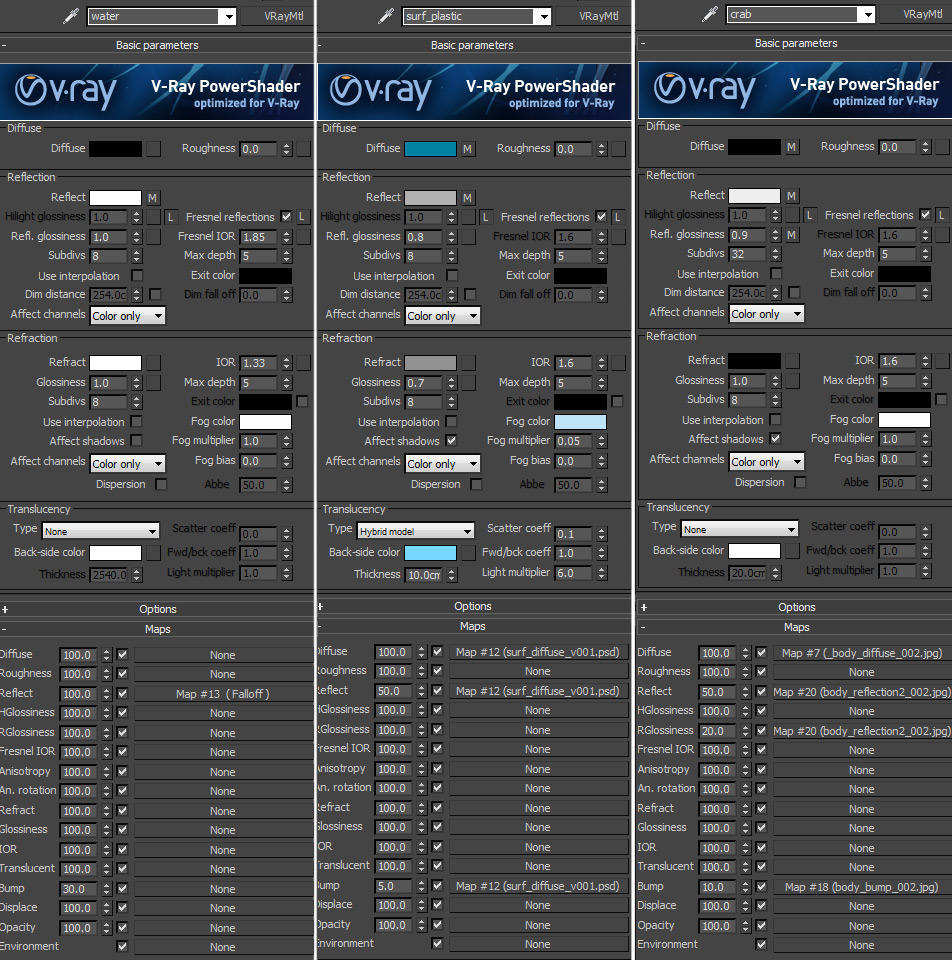The width and height of the screenshot is (952, 960).
Task: Open surf_plastic Diffuse map M button
Action: pos(468,149)
